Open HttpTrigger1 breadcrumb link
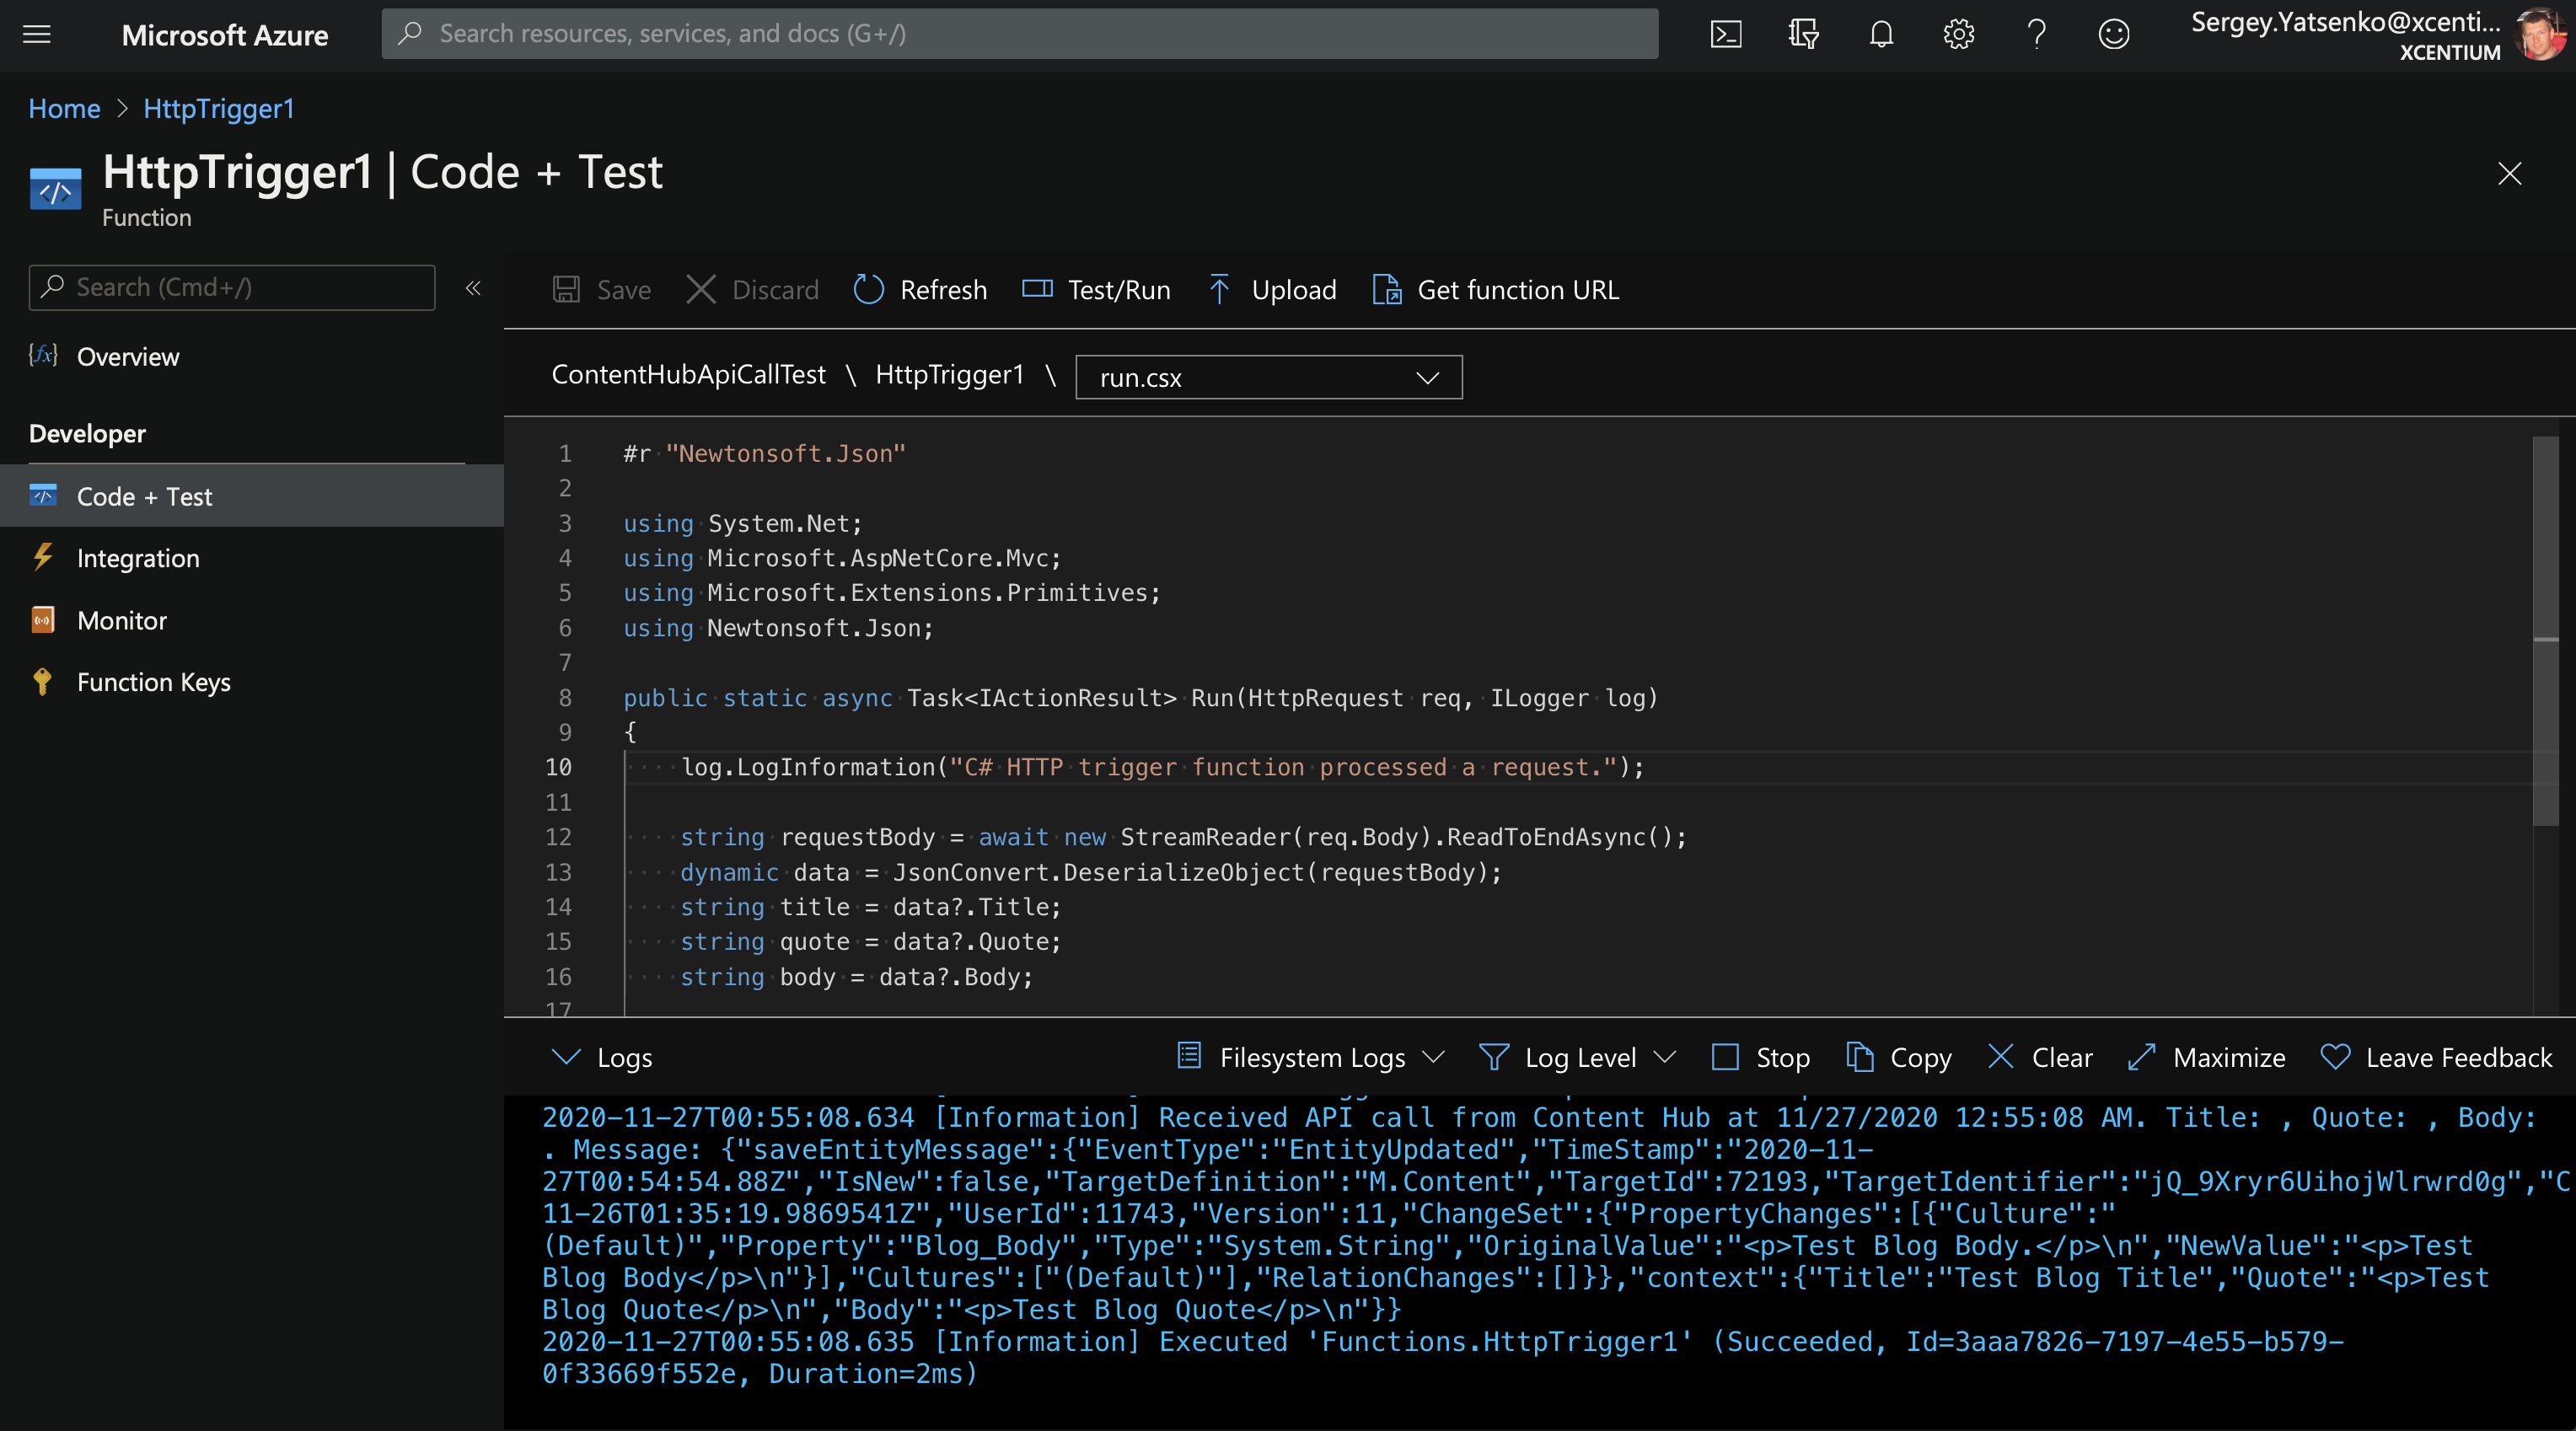The width and height of the screenshot is (2576, 1431). pyautogui.click(x=219, y=108)
